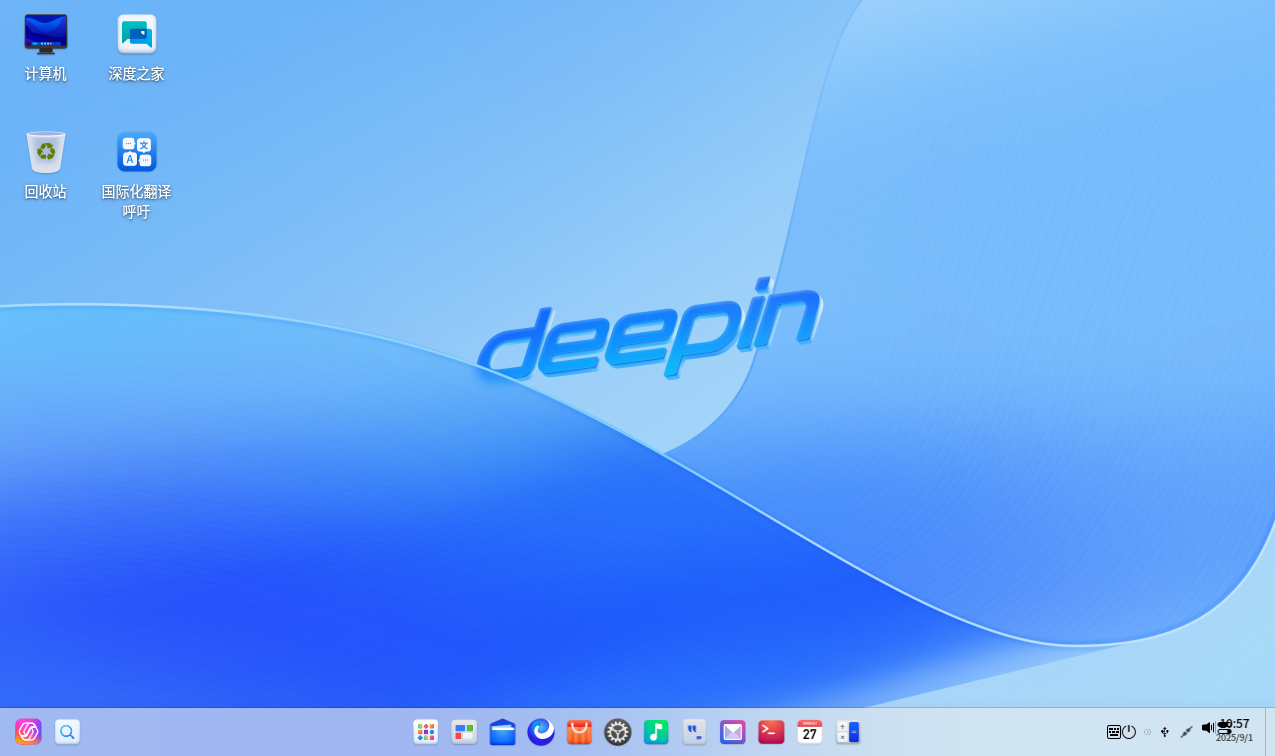Open the text editor quote-mark icon
Screen dimensions: 1275x756
tap(694, 732)
